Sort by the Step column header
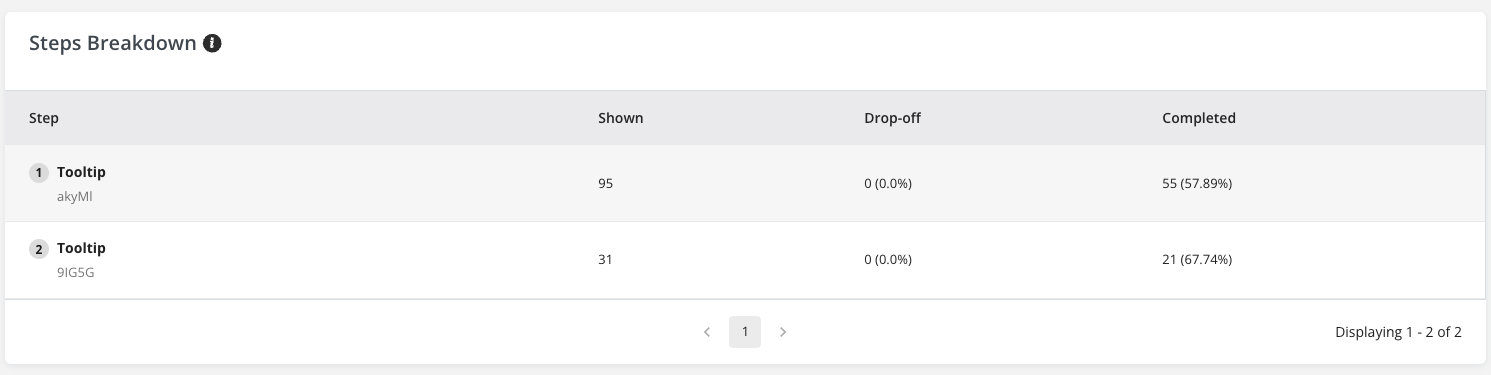Screen dimensions: 1491x375 [44, 118]
